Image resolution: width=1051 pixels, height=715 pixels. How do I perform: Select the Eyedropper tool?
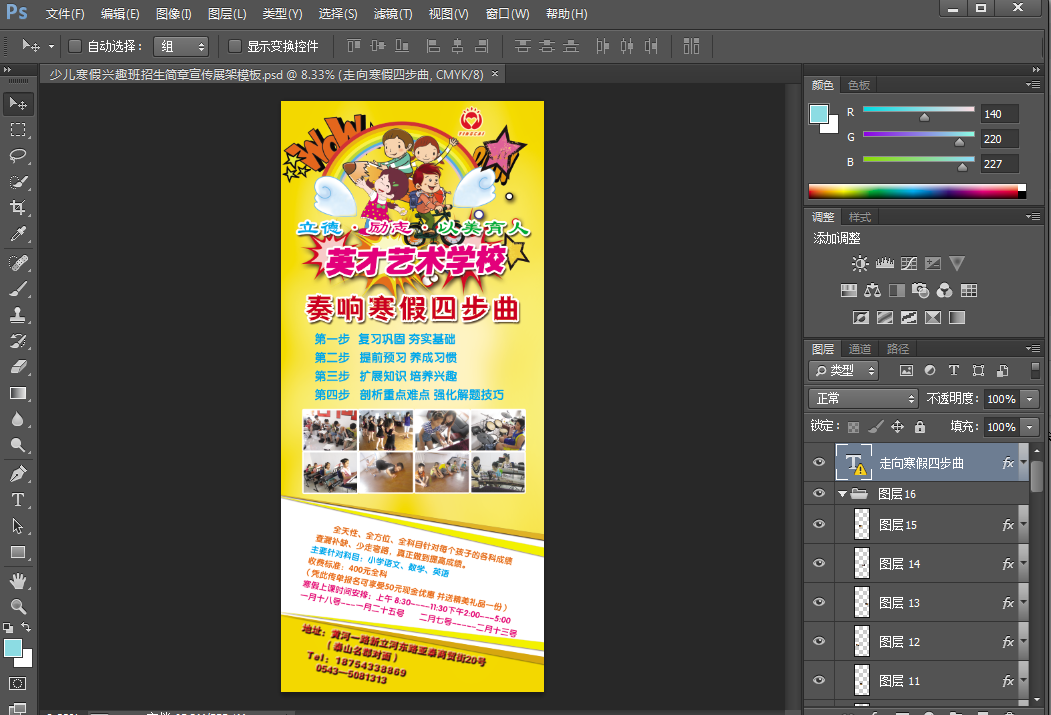(x=18, y=235)
